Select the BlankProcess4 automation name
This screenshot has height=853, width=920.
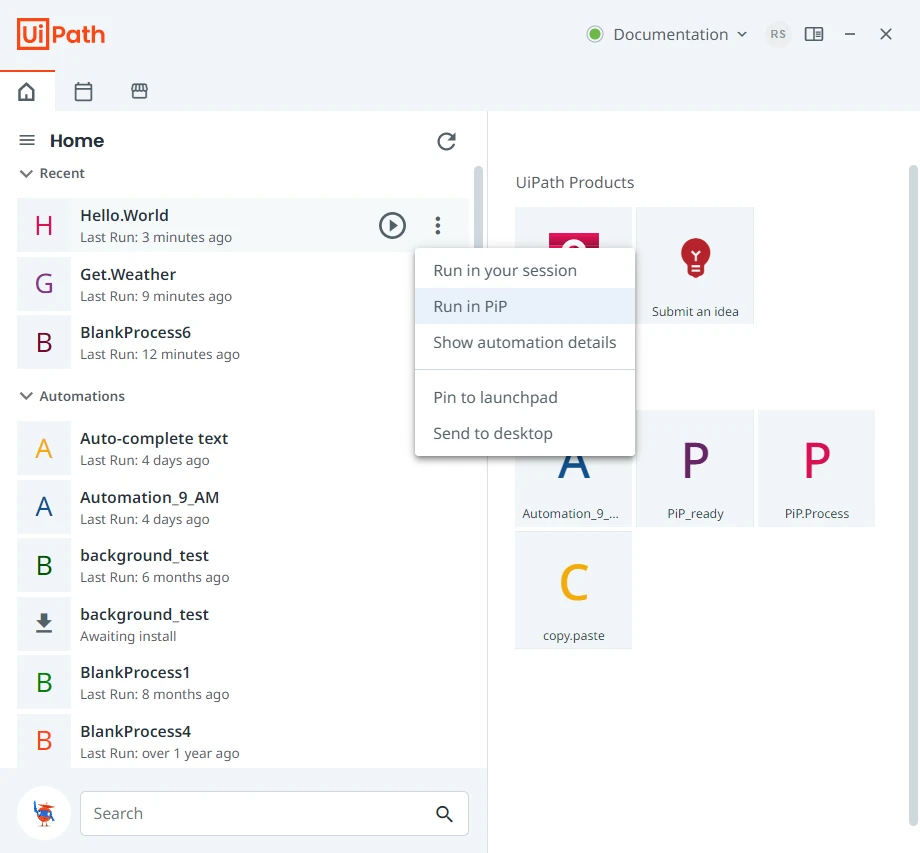pyautogui.click(x=136, y=731)
